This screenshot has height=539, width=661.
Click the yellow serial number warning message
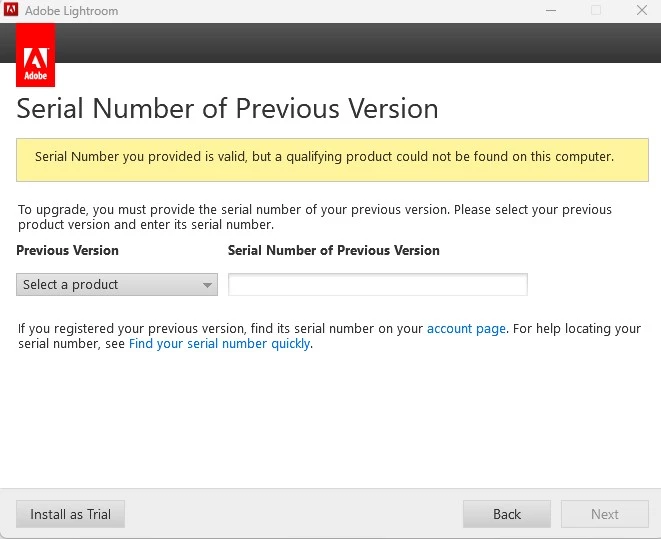pyautogui.click(x=332, y=160)
